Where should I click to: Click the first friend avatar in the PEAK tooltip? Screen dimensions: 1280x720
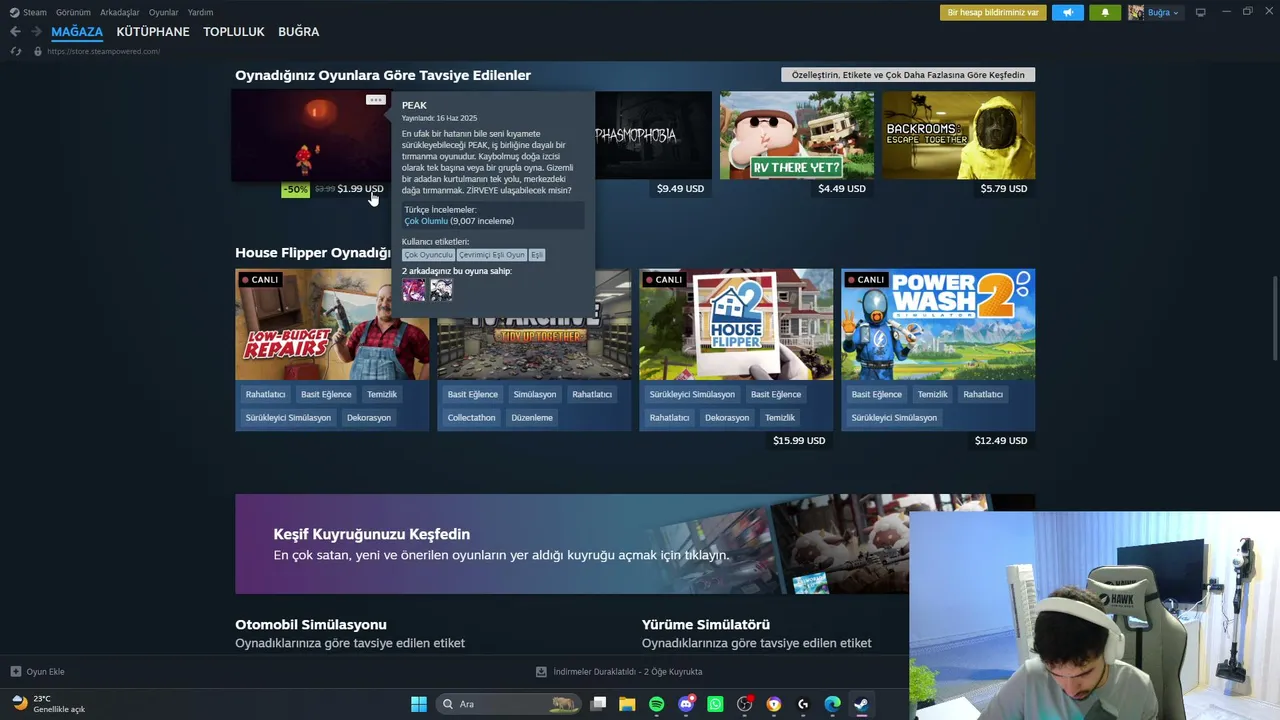[414, 290]
